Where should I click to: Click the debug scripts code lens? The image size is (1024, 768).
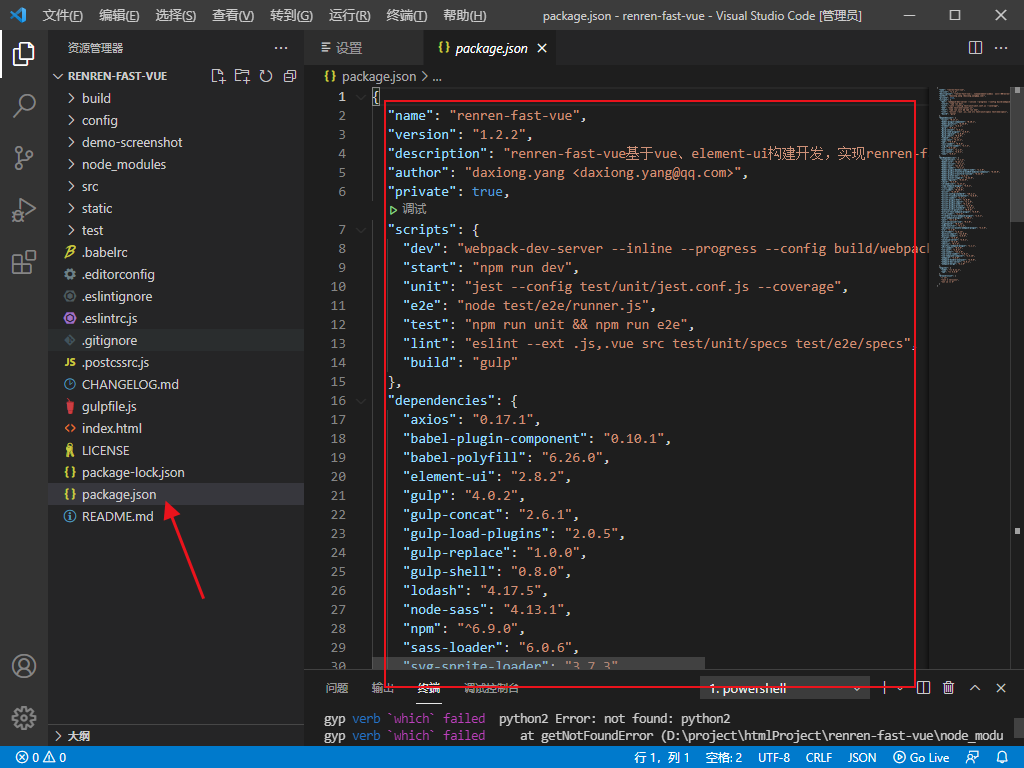(x=408, y=209)
